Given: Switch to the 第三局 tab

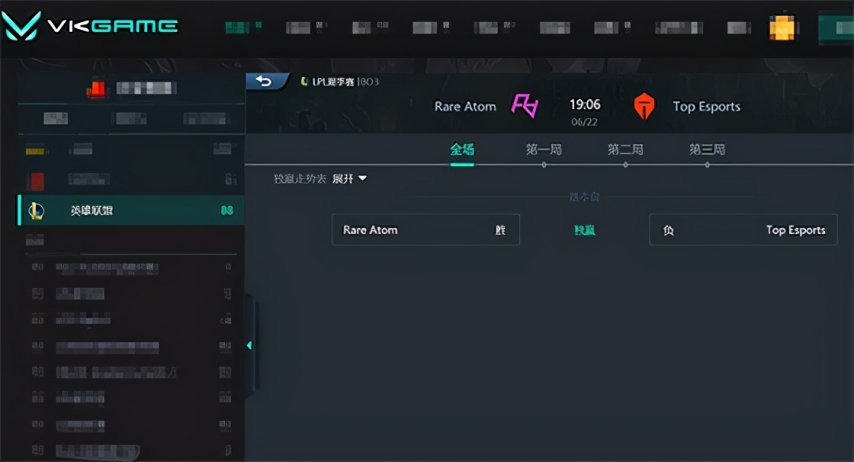Looking at the screenshot, I should point(707,149).
